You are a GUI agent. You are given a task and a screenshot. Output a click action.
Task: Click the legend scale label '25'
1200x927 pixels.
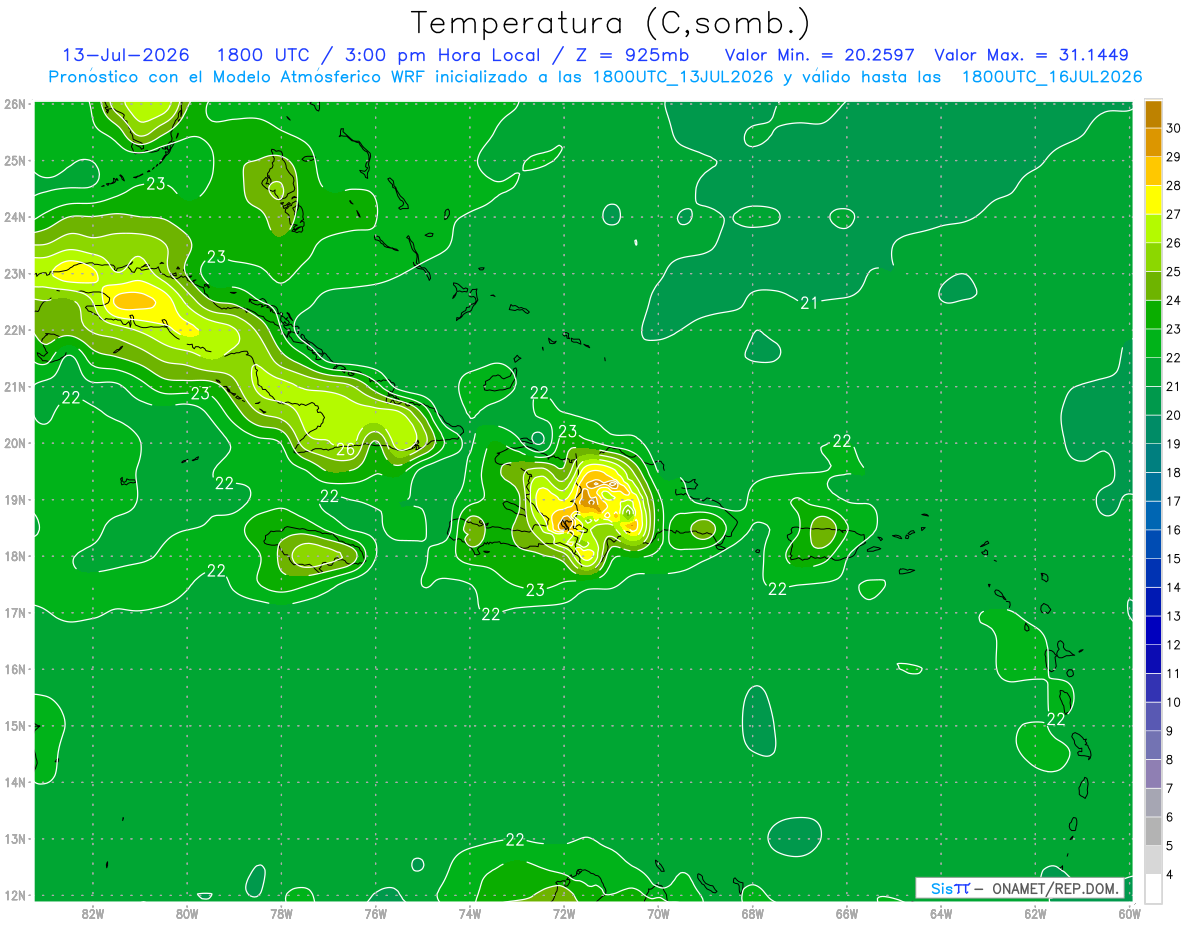click(x=1174, y=271)
